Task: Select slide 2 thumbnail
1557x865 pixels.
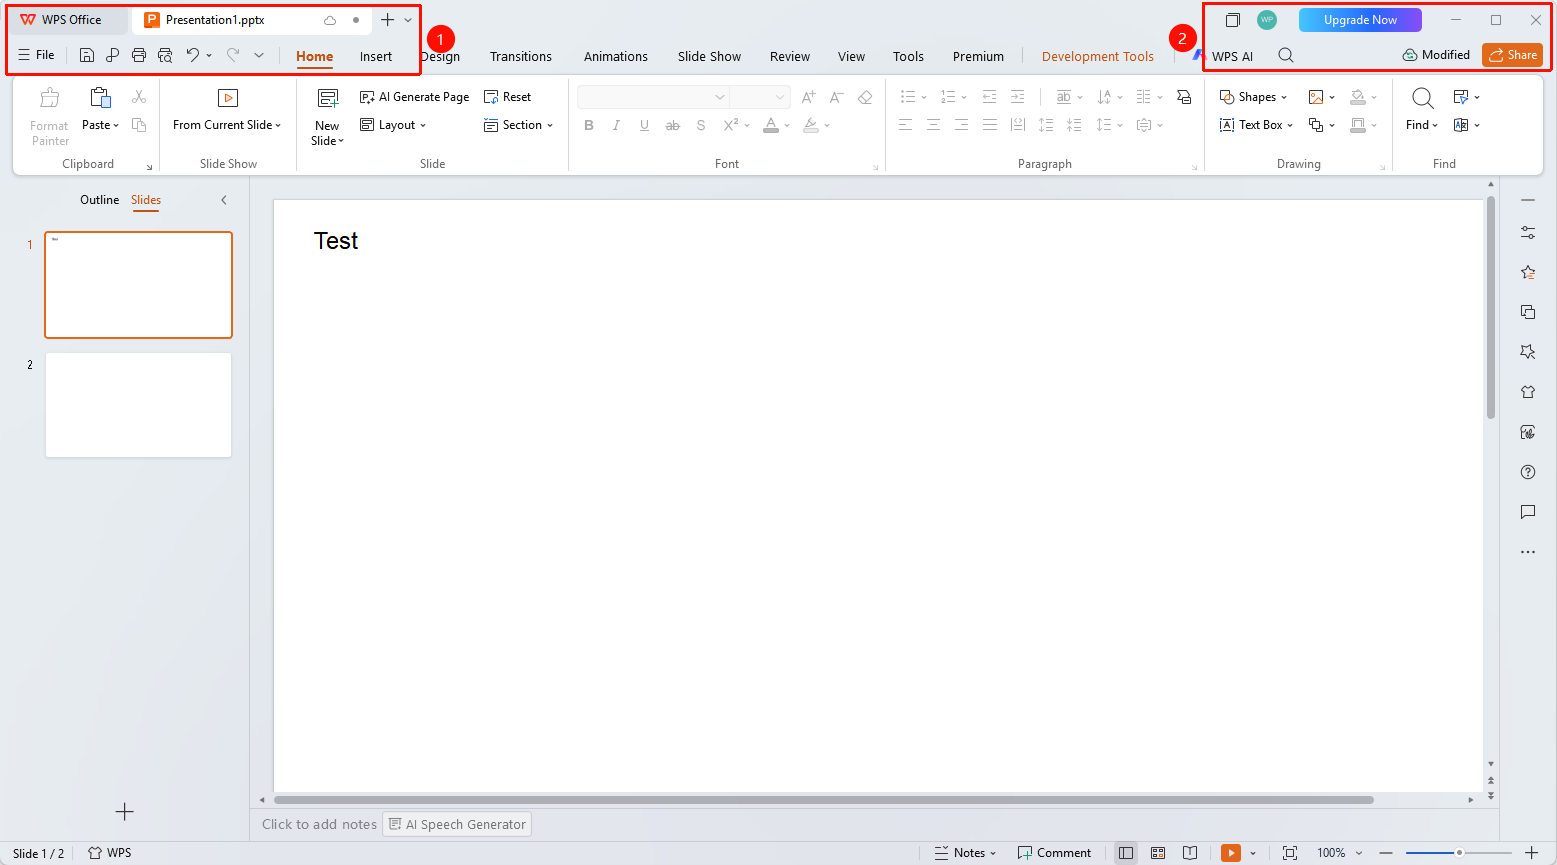Action: click(x=138, y=405)
